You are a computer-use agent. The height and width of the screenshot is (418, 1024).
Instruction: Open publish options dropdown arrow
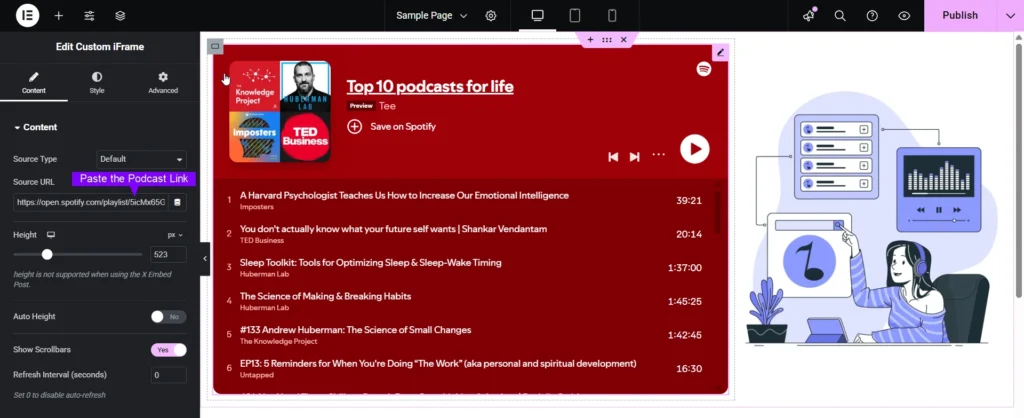coord(1010,16)
